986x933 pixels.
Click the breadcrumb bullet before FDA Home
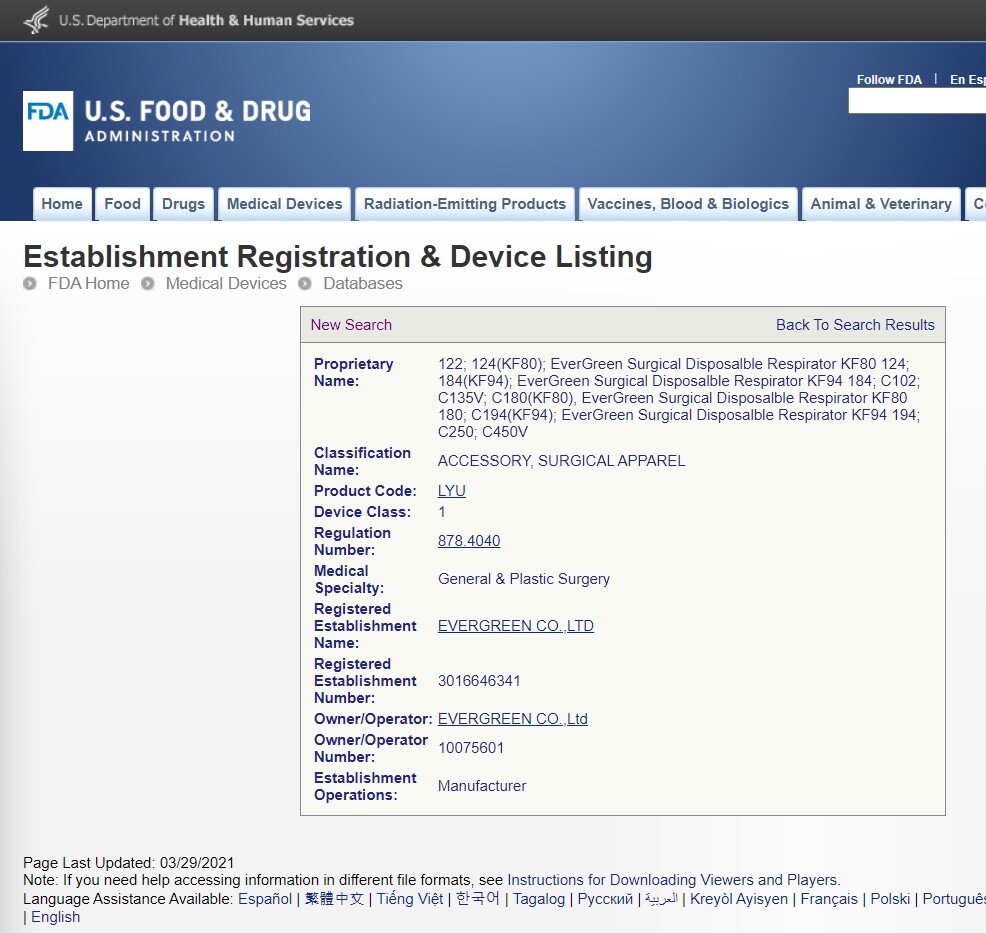coord(30,284)
